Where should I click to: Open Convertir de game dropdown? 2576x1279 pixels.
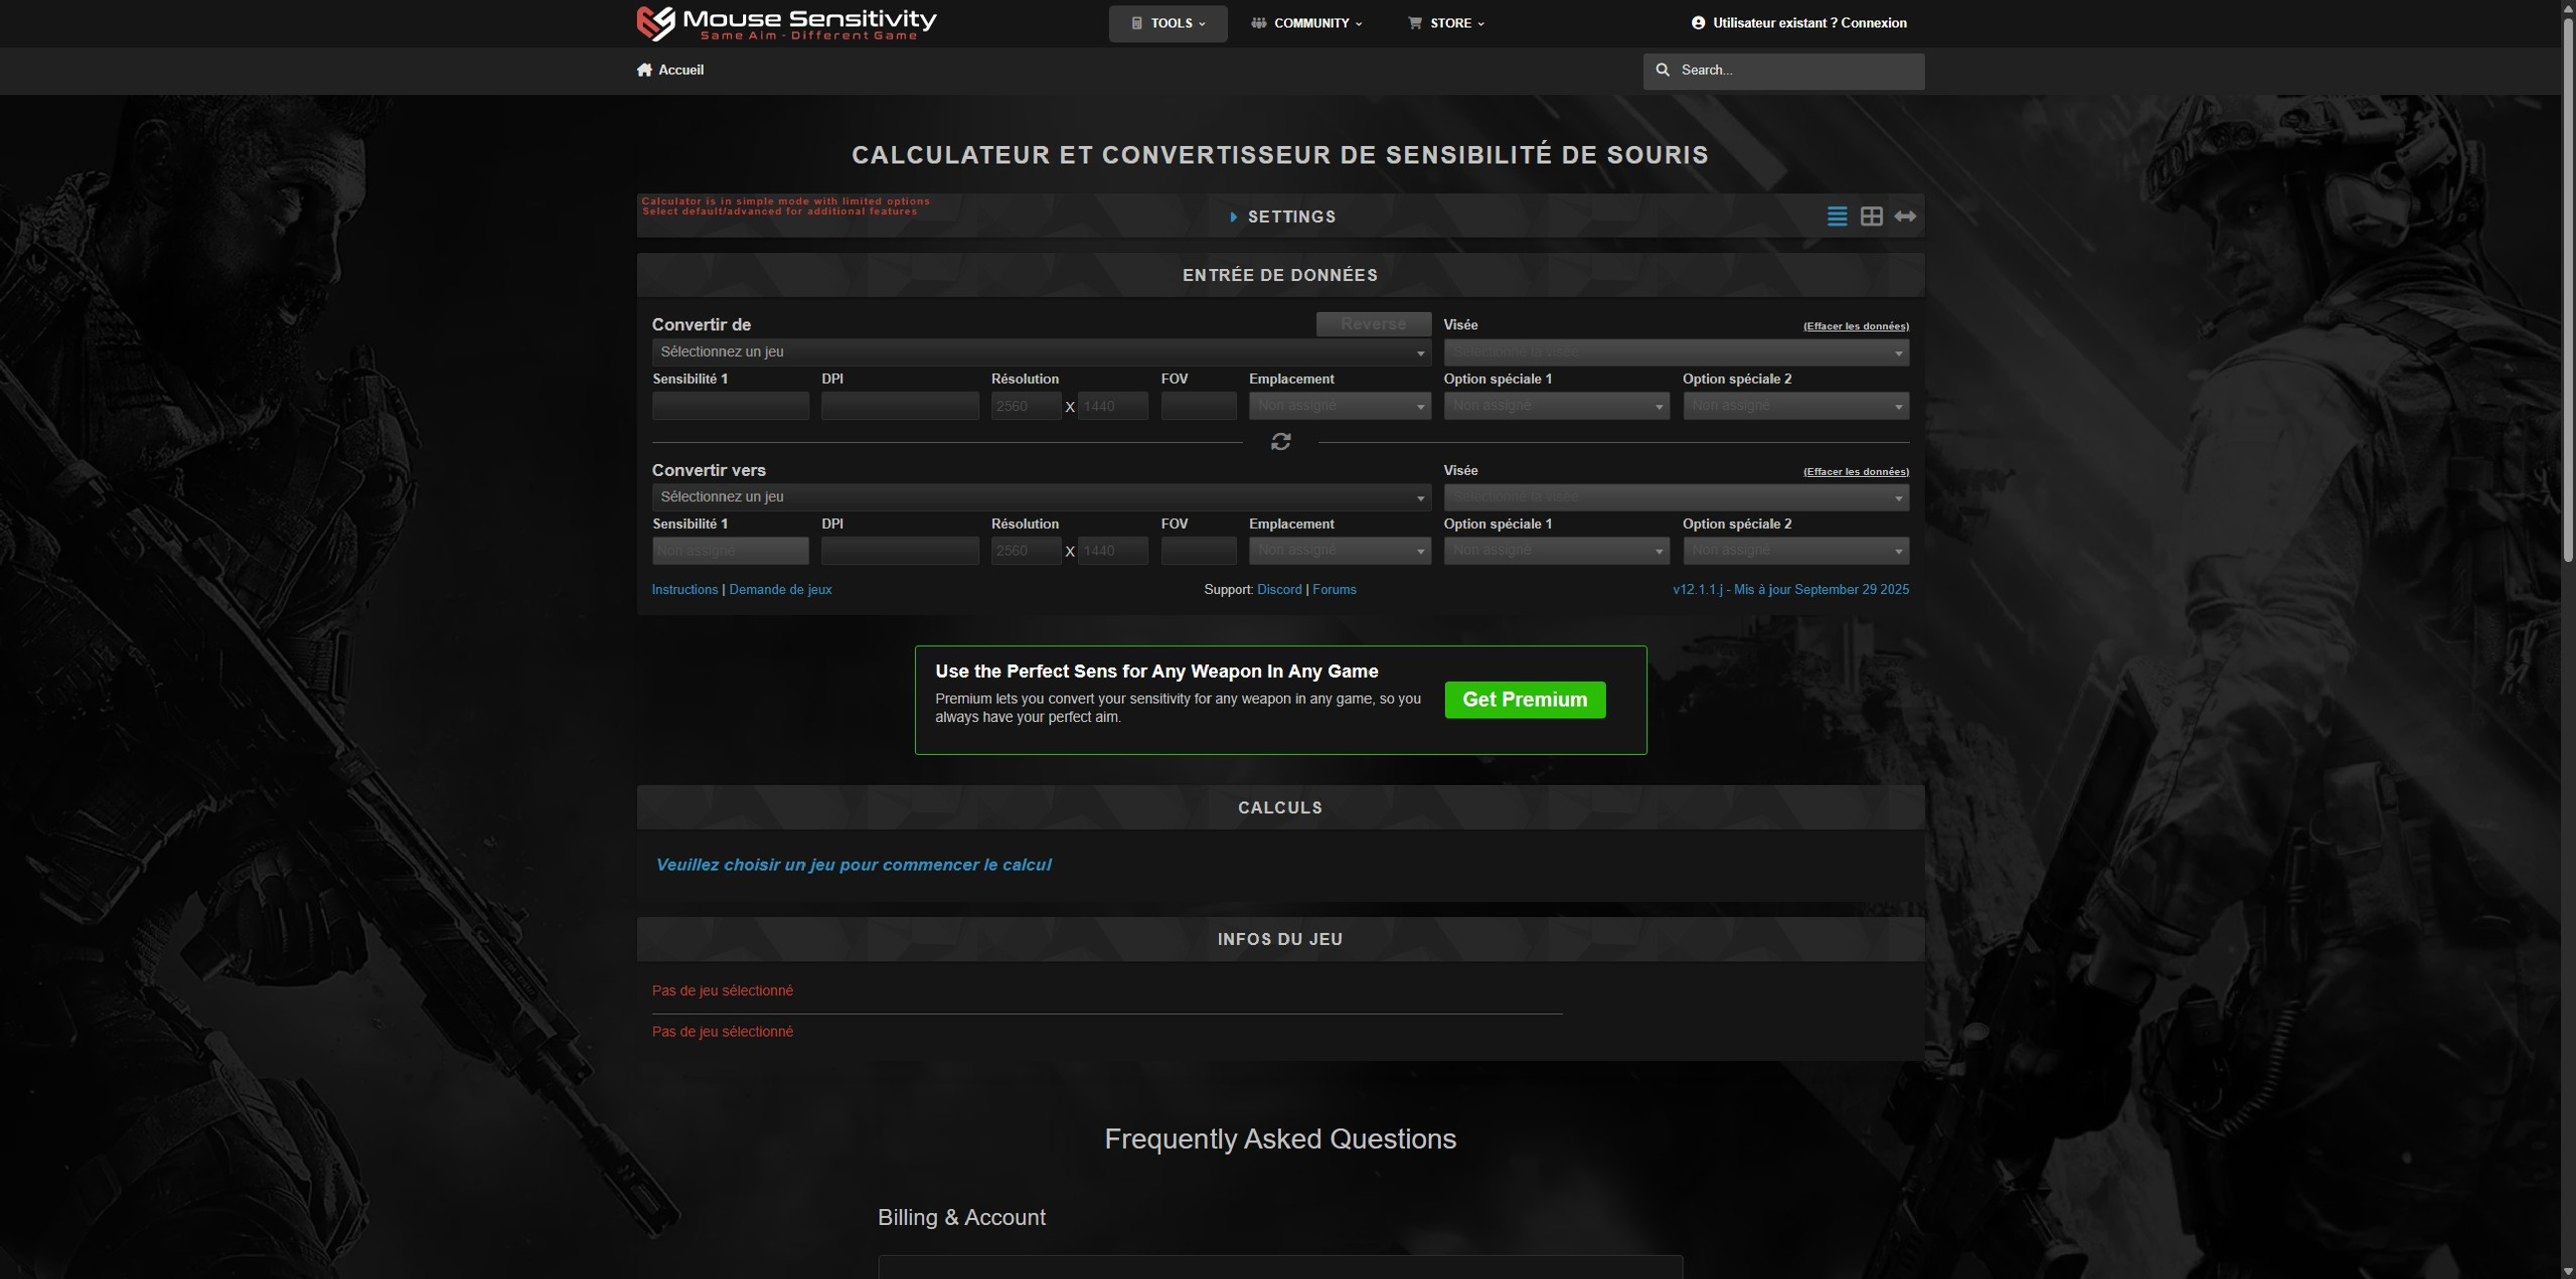[x=1040, y=352]
